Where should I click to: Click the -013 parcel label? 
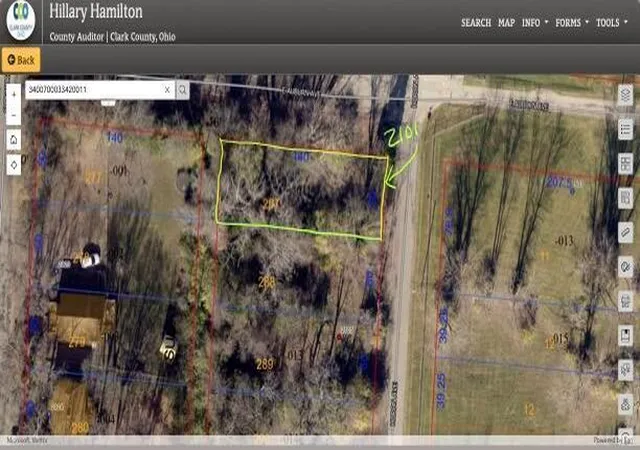(564, 241)
